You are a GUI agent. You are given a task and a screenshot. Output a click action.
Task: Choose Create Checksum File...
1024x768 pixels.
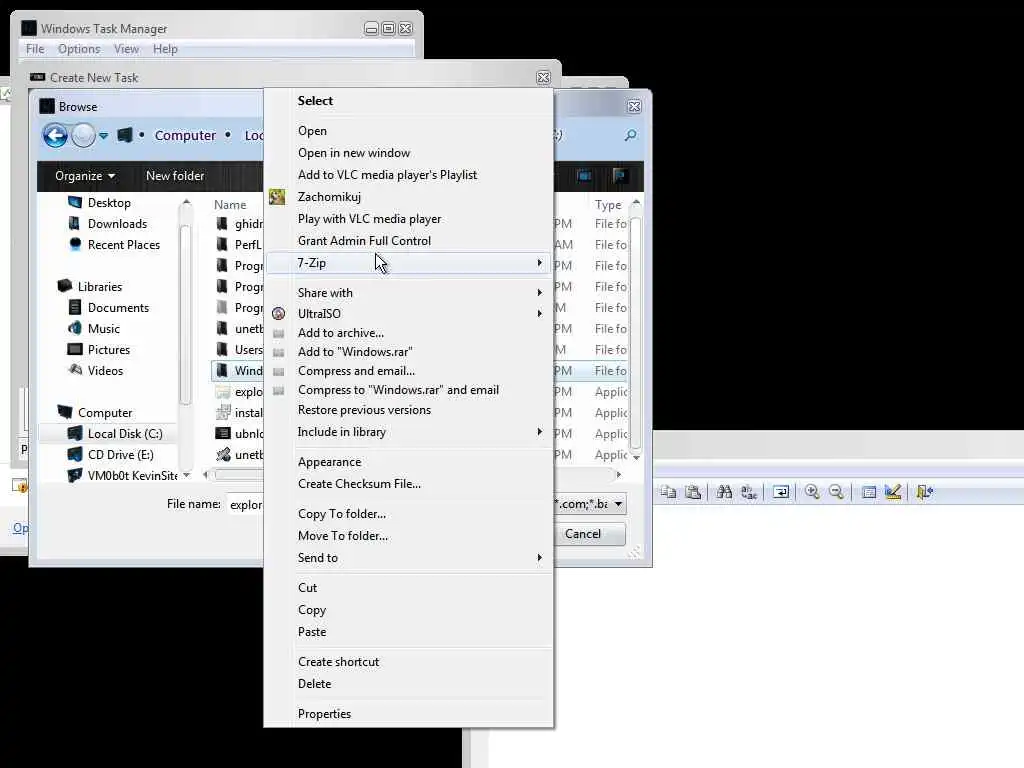409,484
